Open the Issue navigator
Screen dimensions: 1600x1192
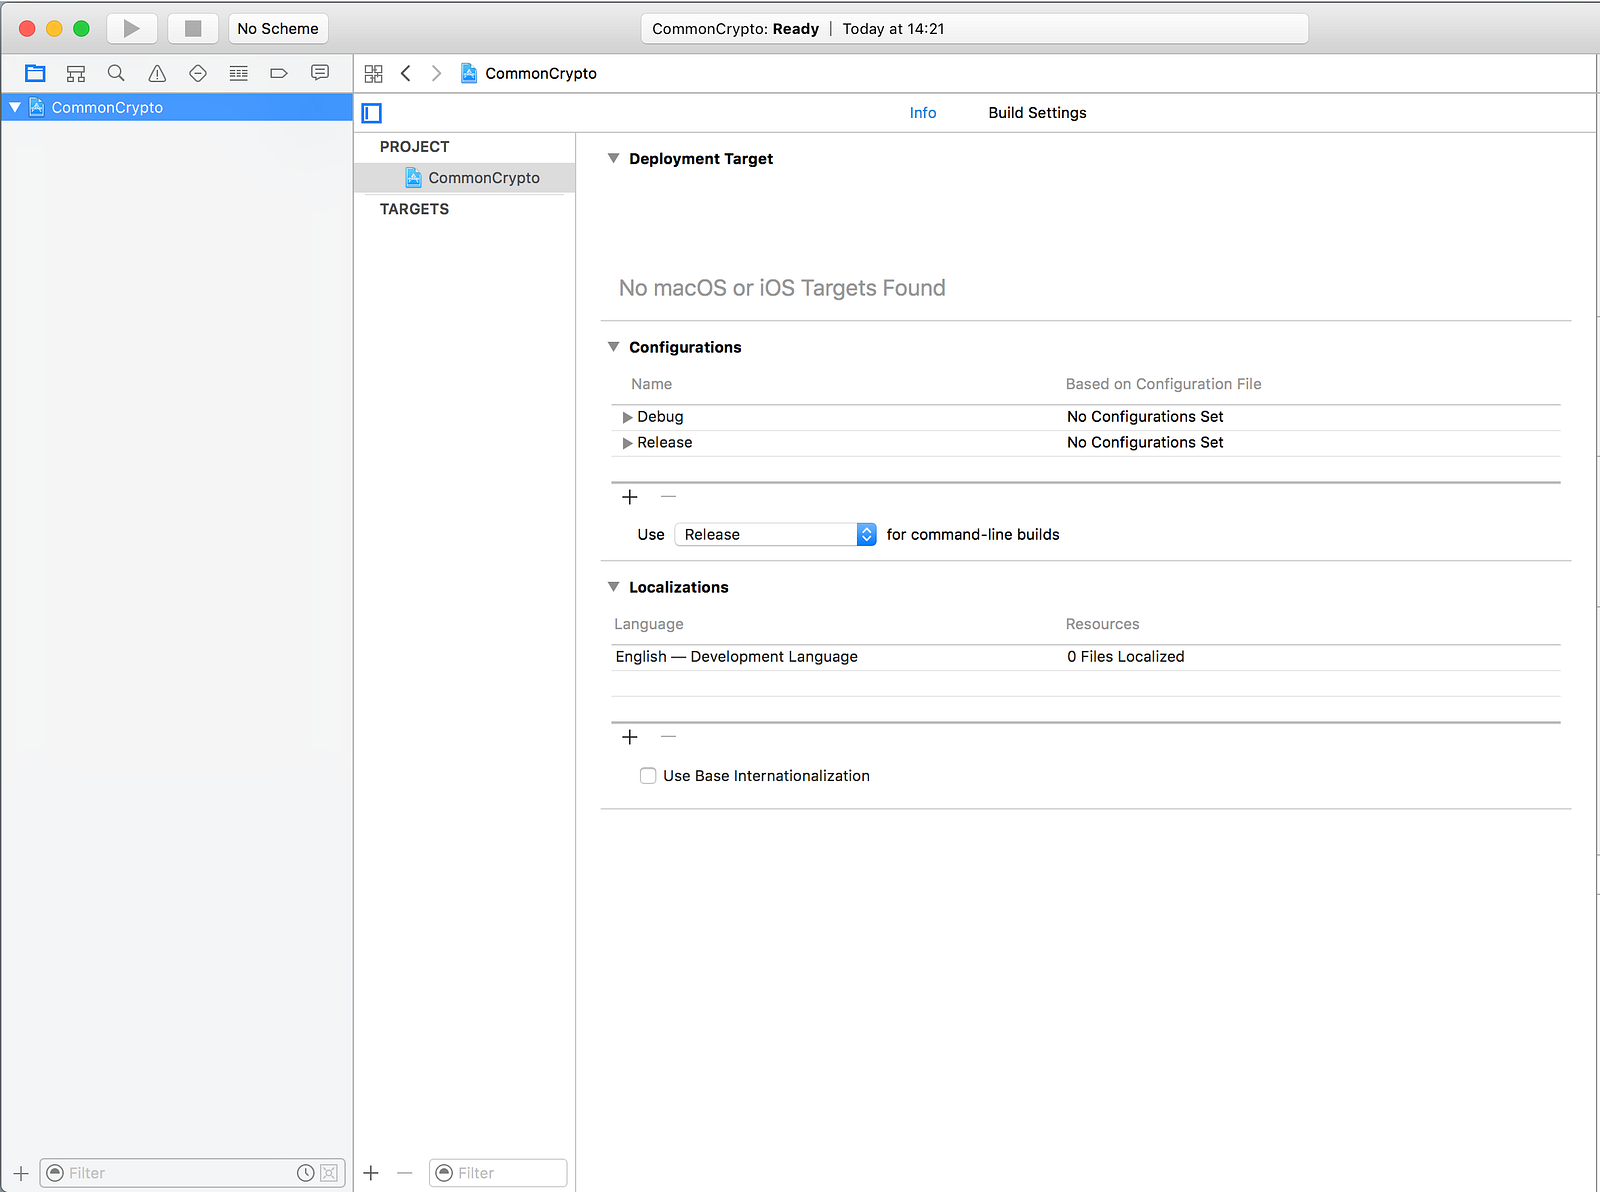point(157,73)
